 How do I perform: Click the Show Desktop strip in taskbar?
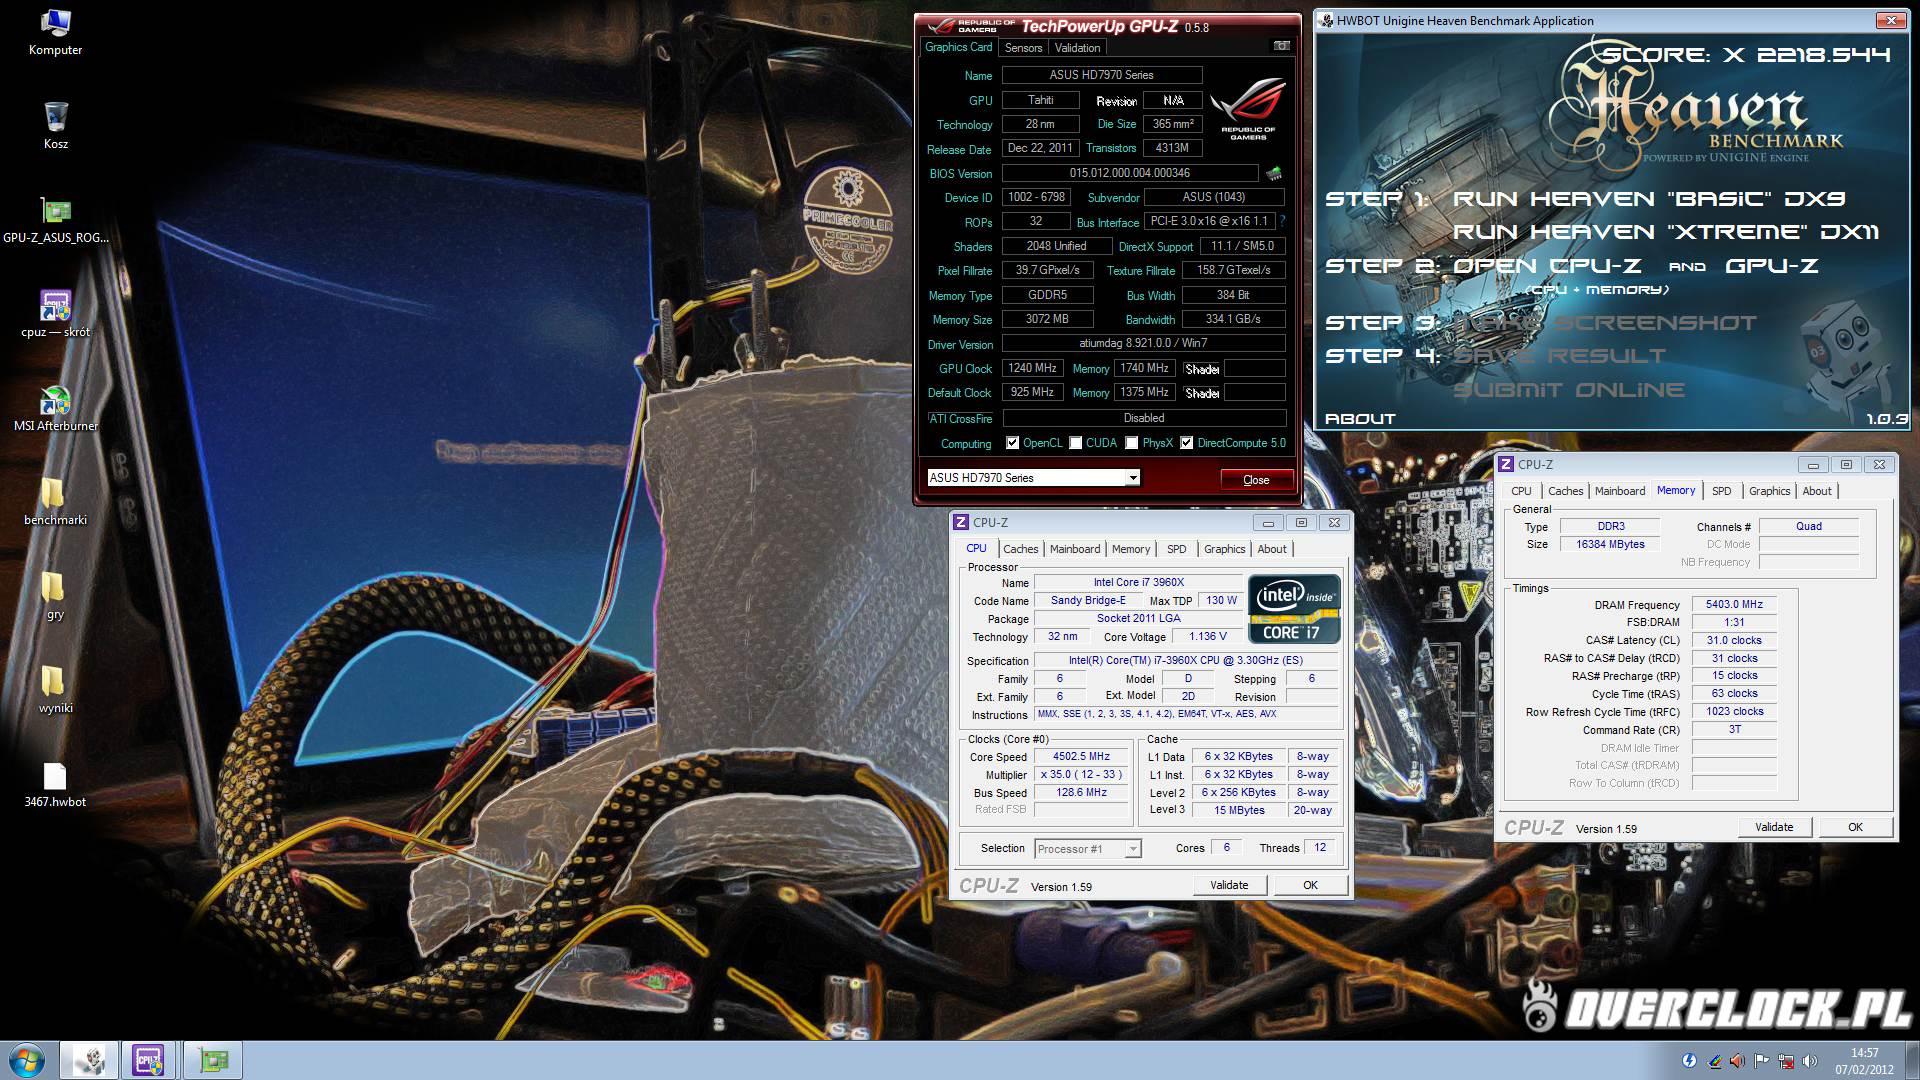click(x=1912, y=1060)
